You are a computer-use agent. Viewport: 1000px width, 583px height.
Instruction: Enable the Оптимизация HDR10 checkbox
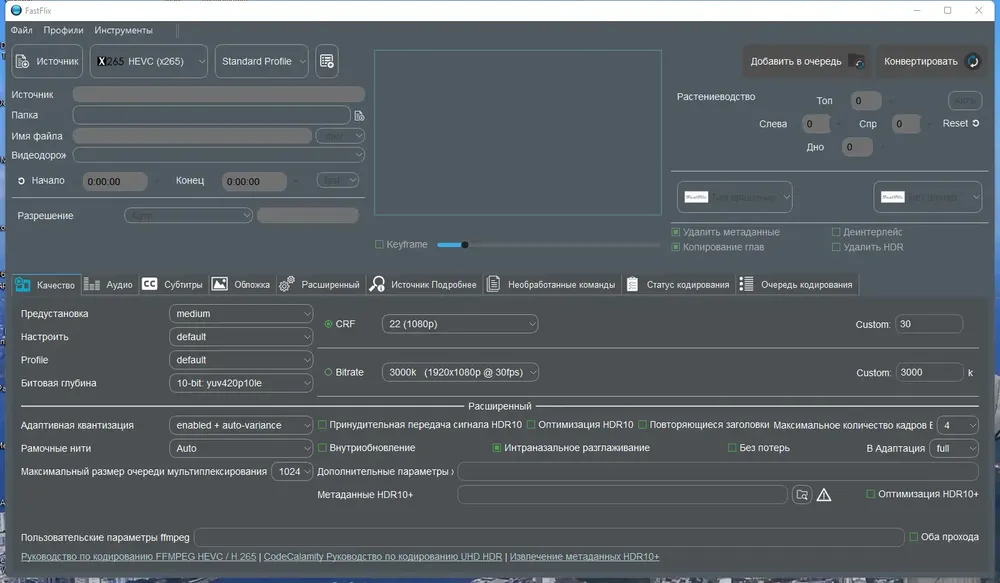[531, 425]
